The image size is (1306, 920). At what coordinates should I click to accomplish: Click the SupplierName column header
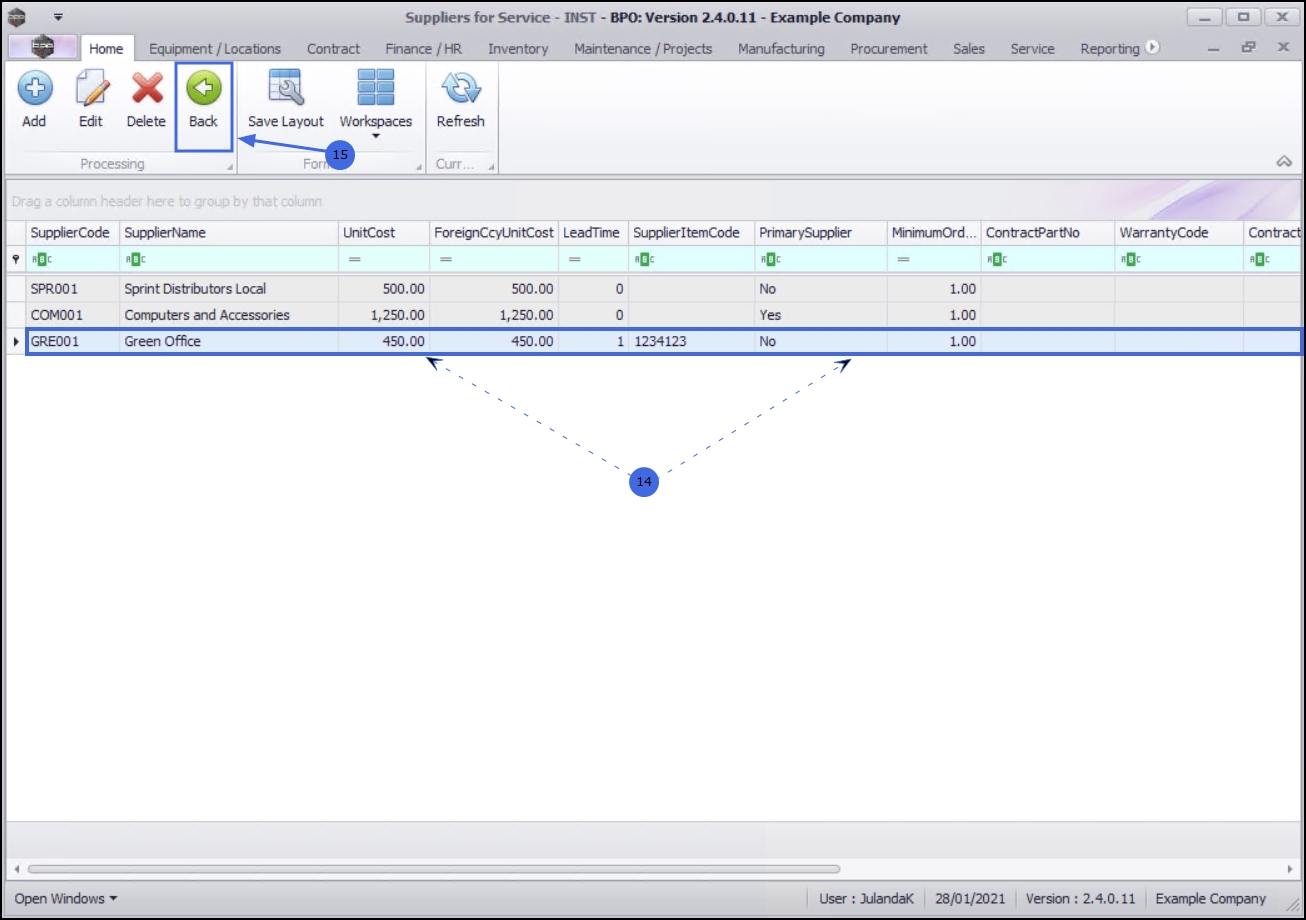[x=229, y=232]
